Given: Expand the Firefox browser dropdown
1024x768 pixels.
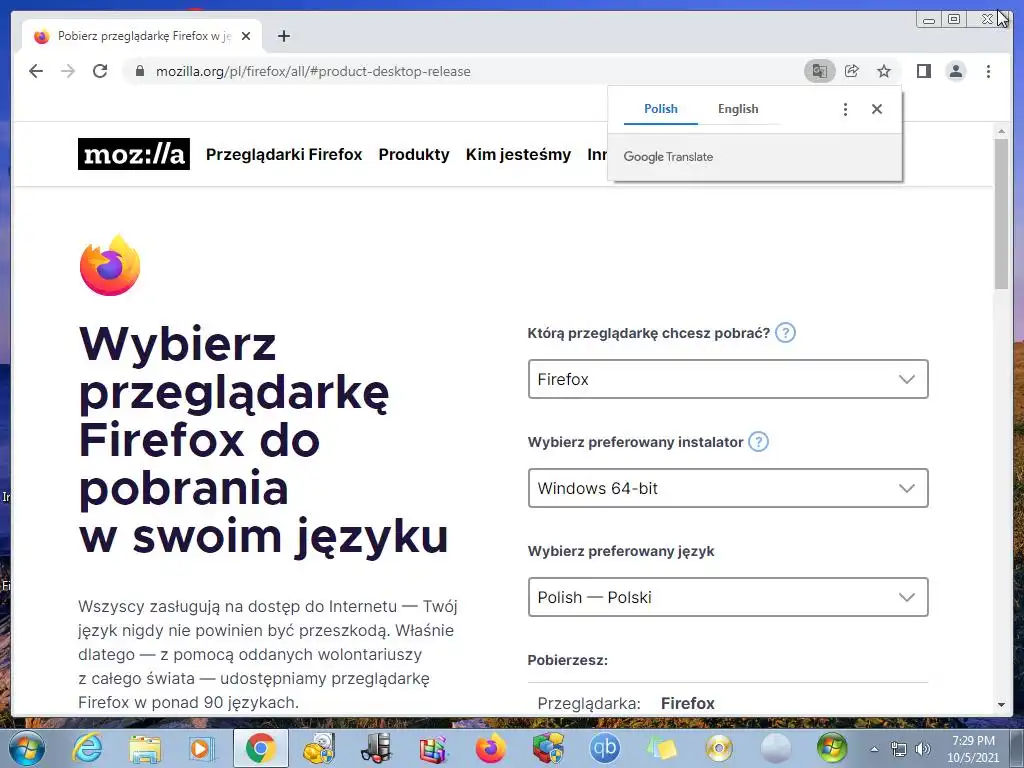Looking at the screenshot, I should [x=728, y=379].
